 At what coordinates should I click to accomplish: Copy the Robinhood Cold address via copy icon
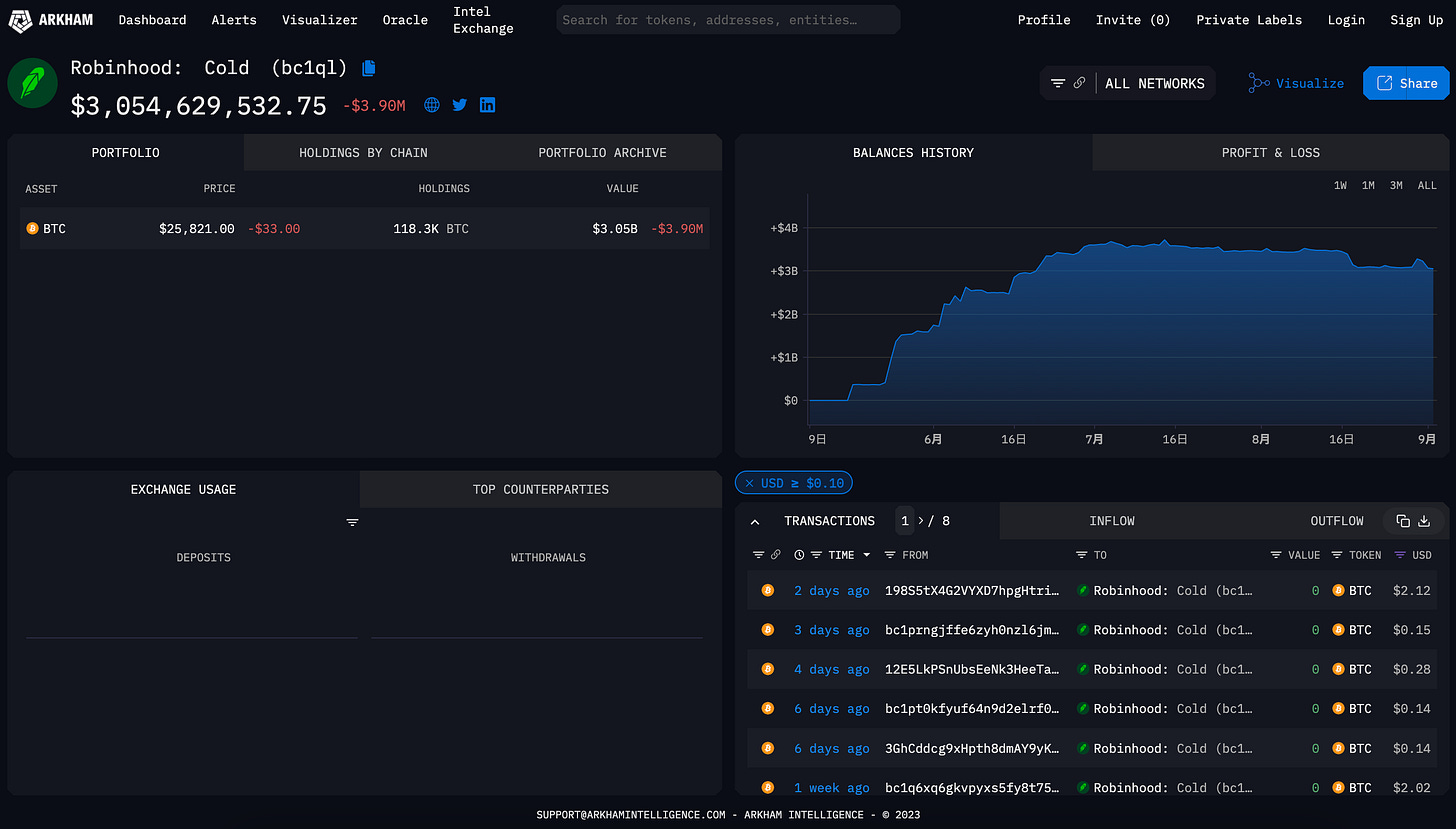click(x=369, y=68)
